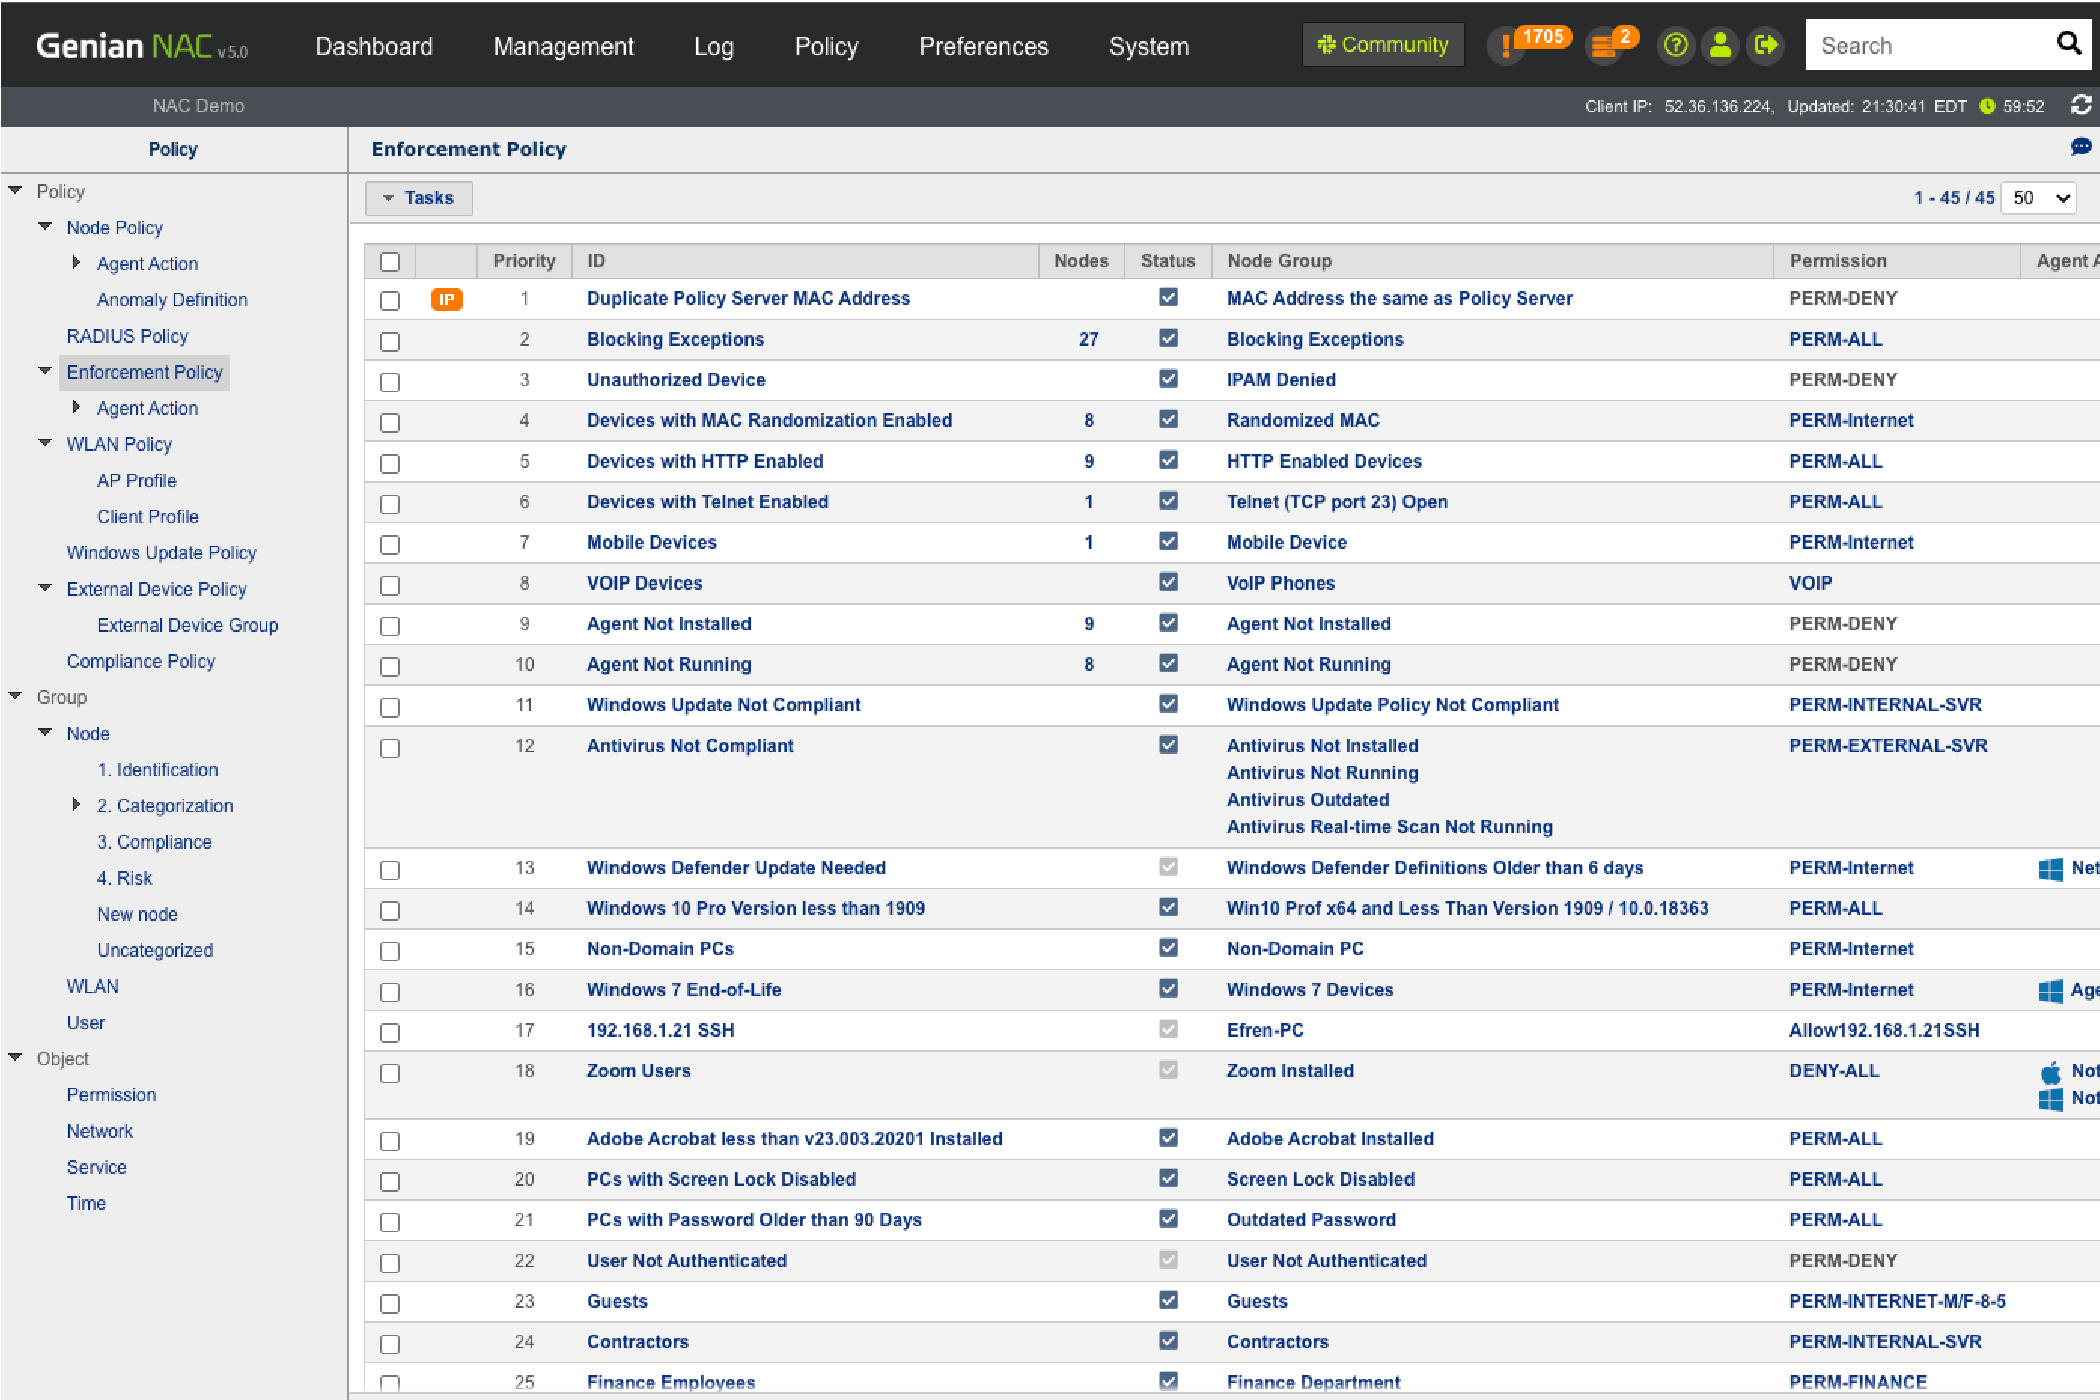2100x1400 pixels.
Task: Click the search magnifier icon
Action: (2068, 44)
